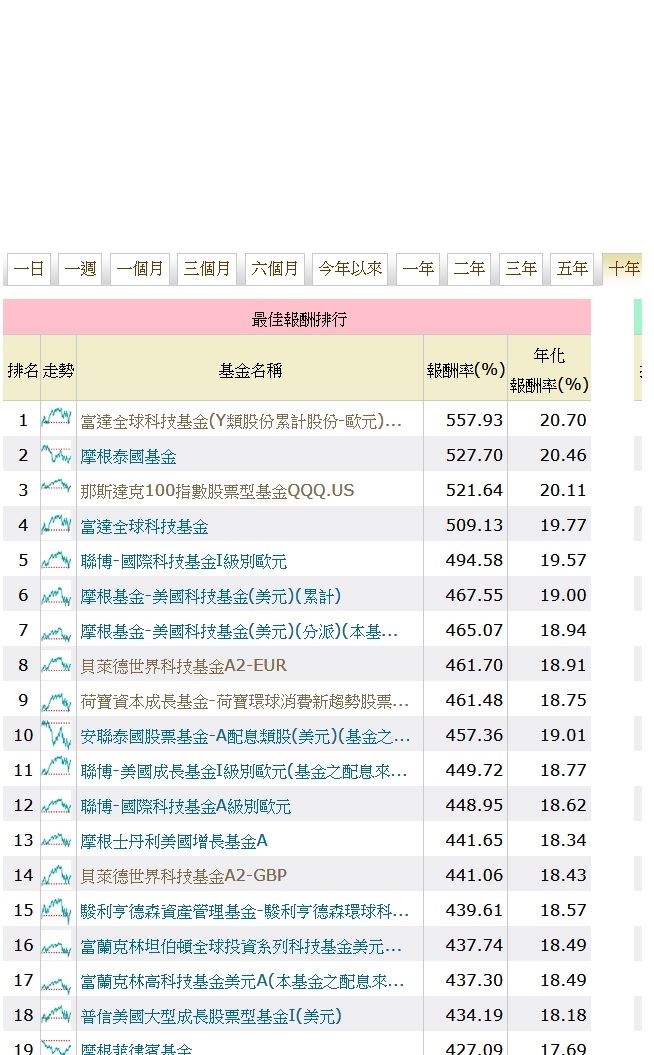The height and width of the screenshot is (1055, 654).
Task: Open trend chart icon for rank 9 row
Action: [x=57, y=699]
